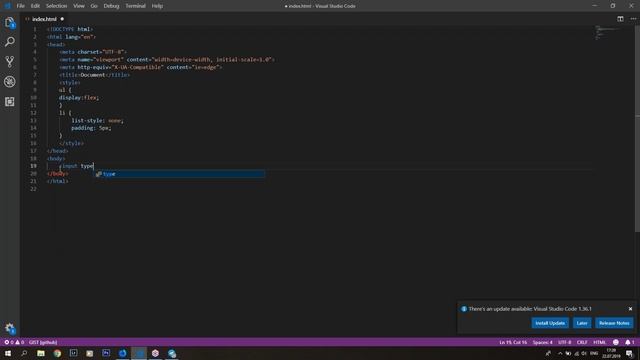640x360 pixels.
Task: Place cursor on 'display:flex;' line
Action: pyautogui.click(x=79, y=98)
